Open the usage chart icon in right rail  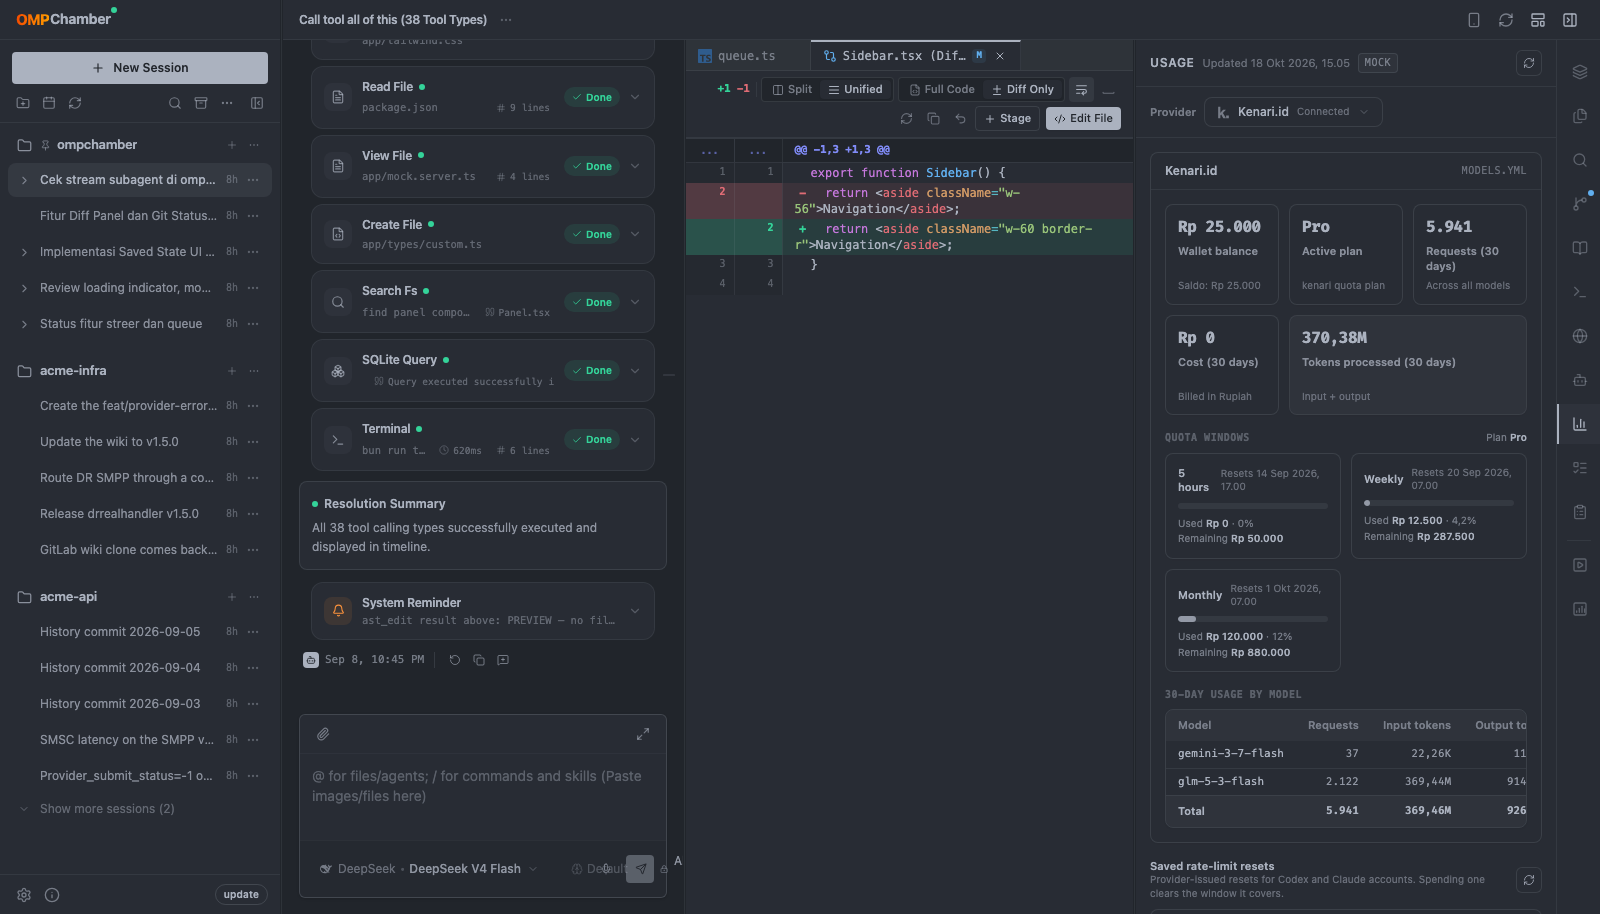tap(1580, 424)
